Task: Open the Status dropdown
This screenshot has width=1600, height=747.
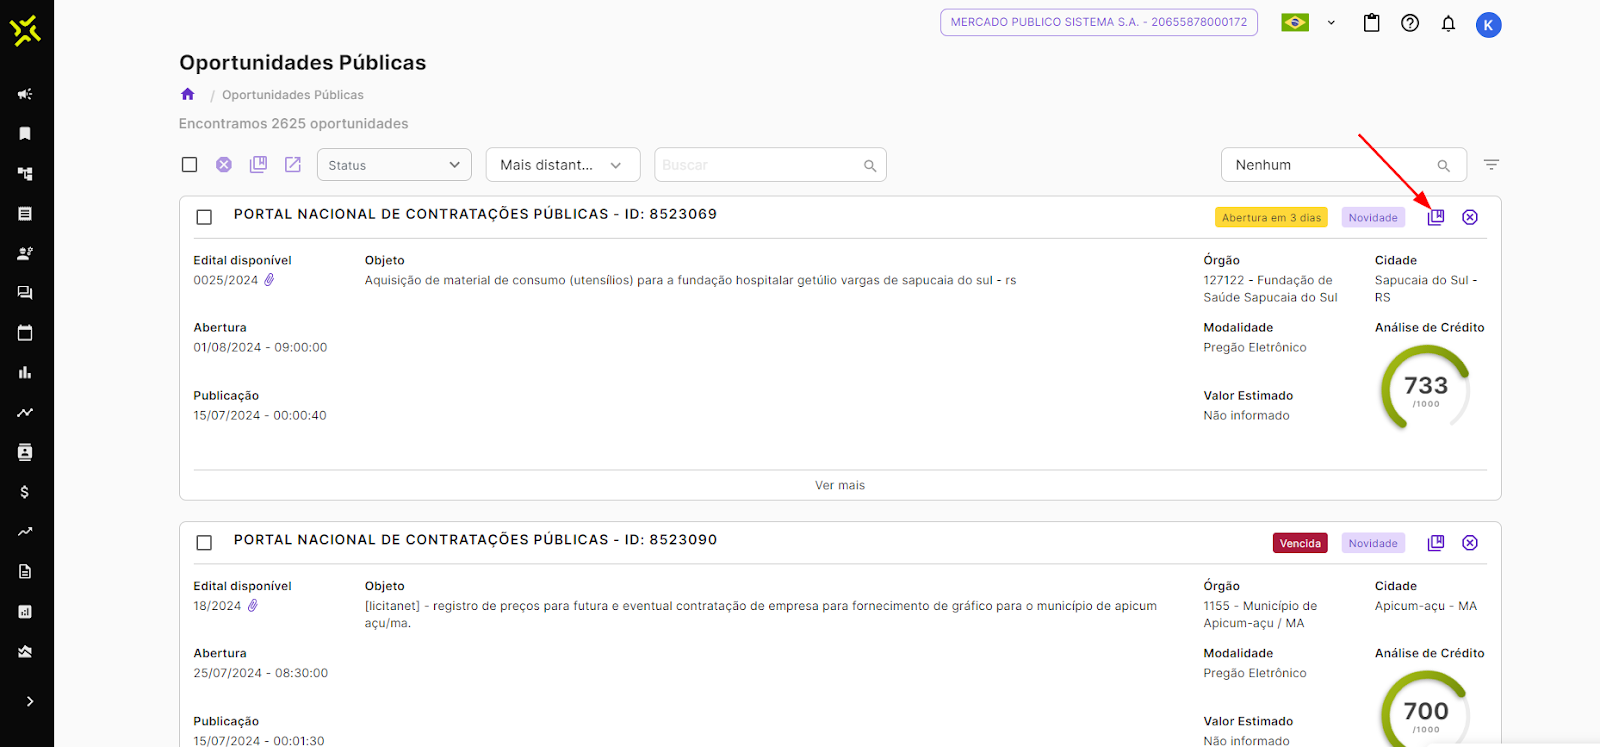Action: pyautogui.click(x=393, y=165)
